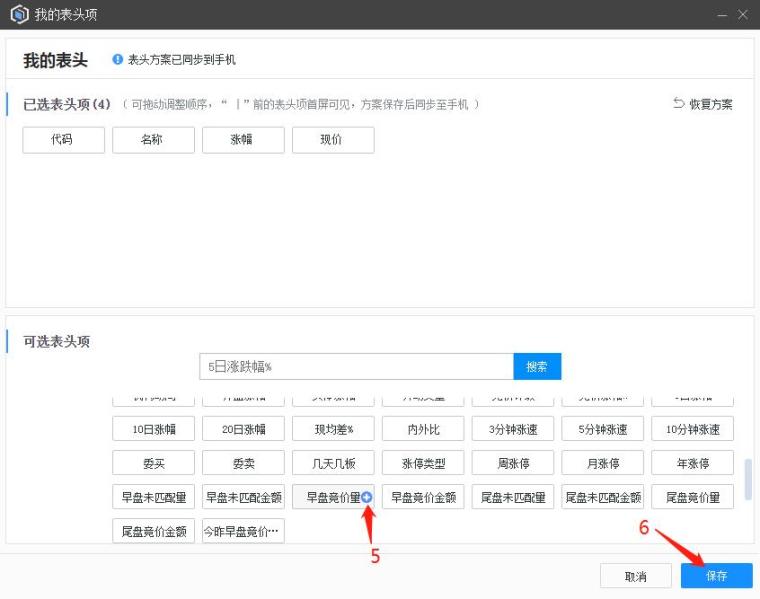Choose the 早盘竞价量 header item label
The image size is (760, 599).
[333, 497]
